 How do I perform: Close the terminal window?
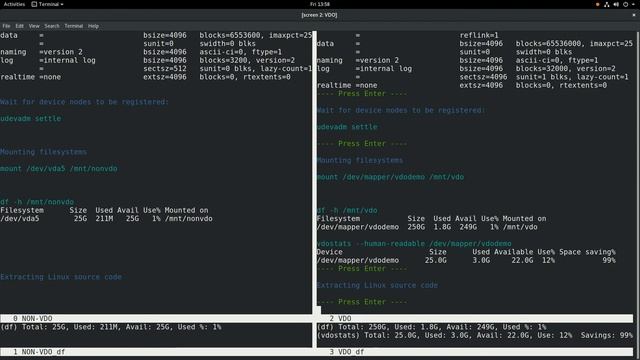coord(634,15)
